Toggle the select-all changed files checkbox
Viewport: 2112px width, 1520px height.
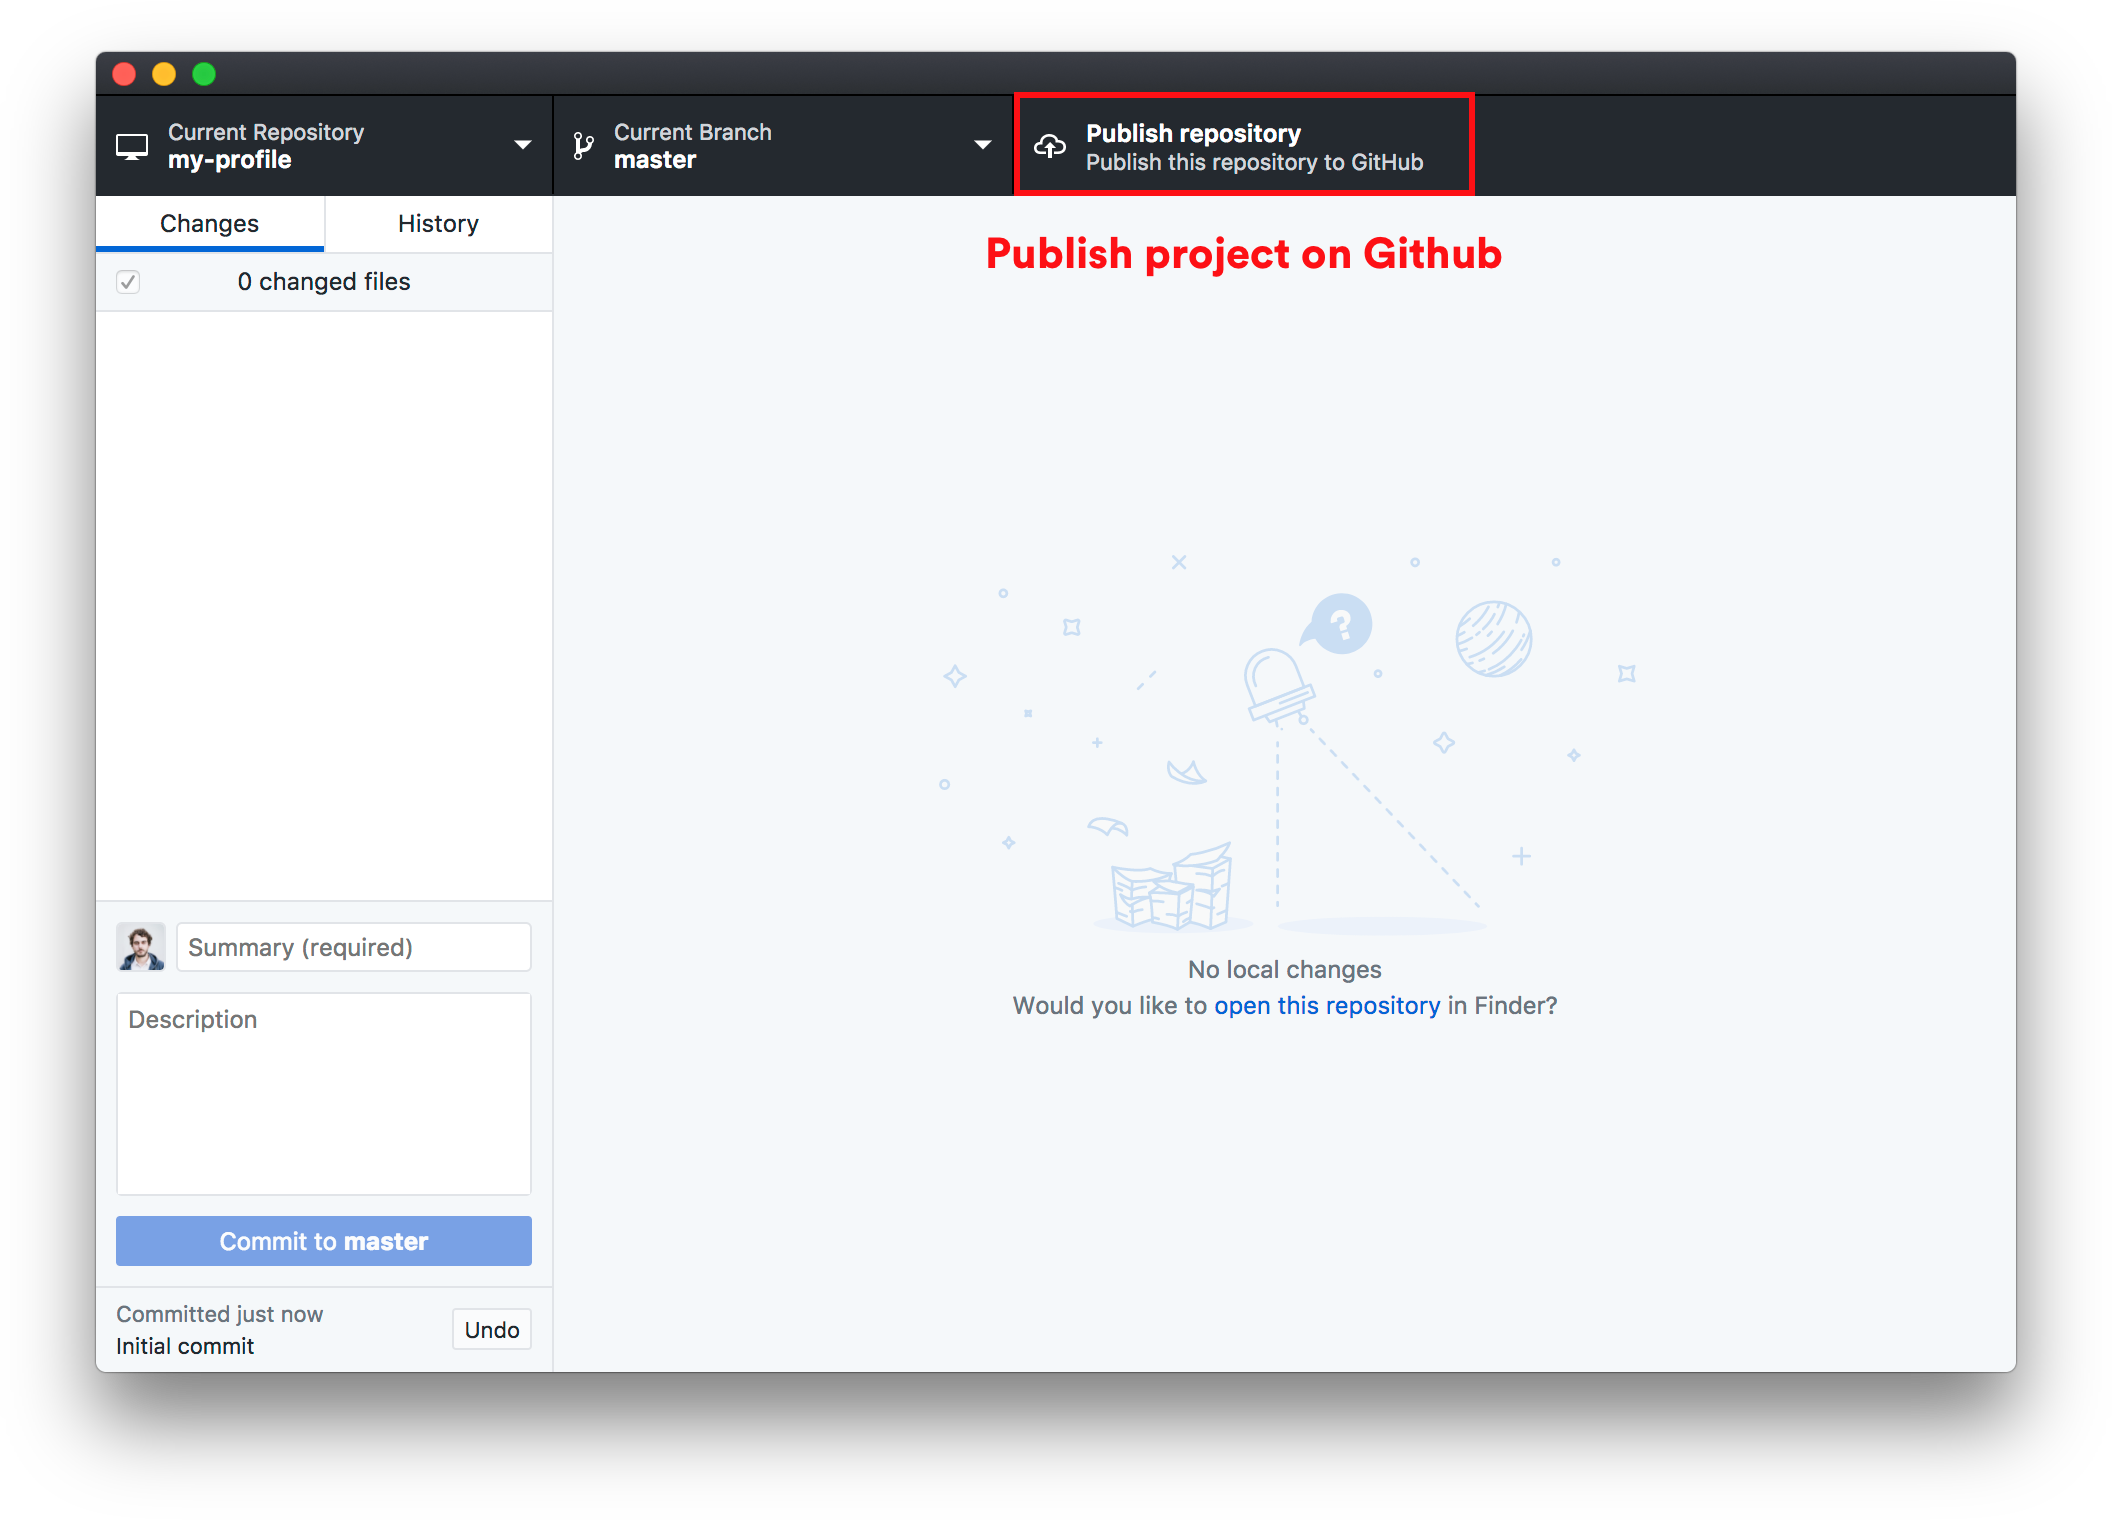pyautogui.click(x=128, y=282)
